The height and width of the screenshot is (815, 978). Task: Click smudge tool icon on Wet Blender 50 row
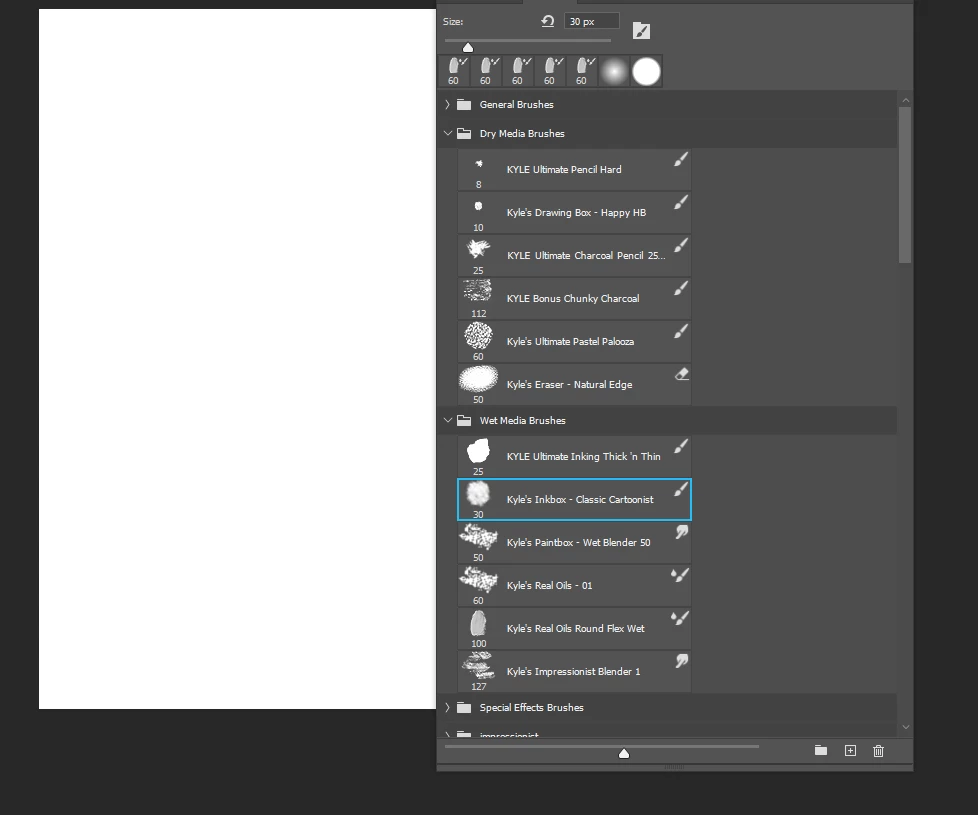click(x=682, y=532)
